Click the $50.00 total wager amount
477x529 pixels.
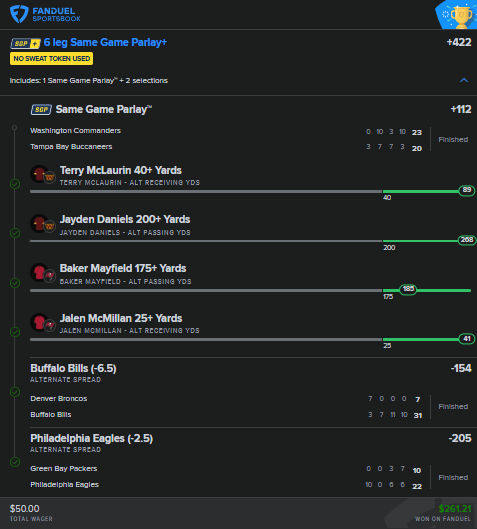[x=24, y=508]
